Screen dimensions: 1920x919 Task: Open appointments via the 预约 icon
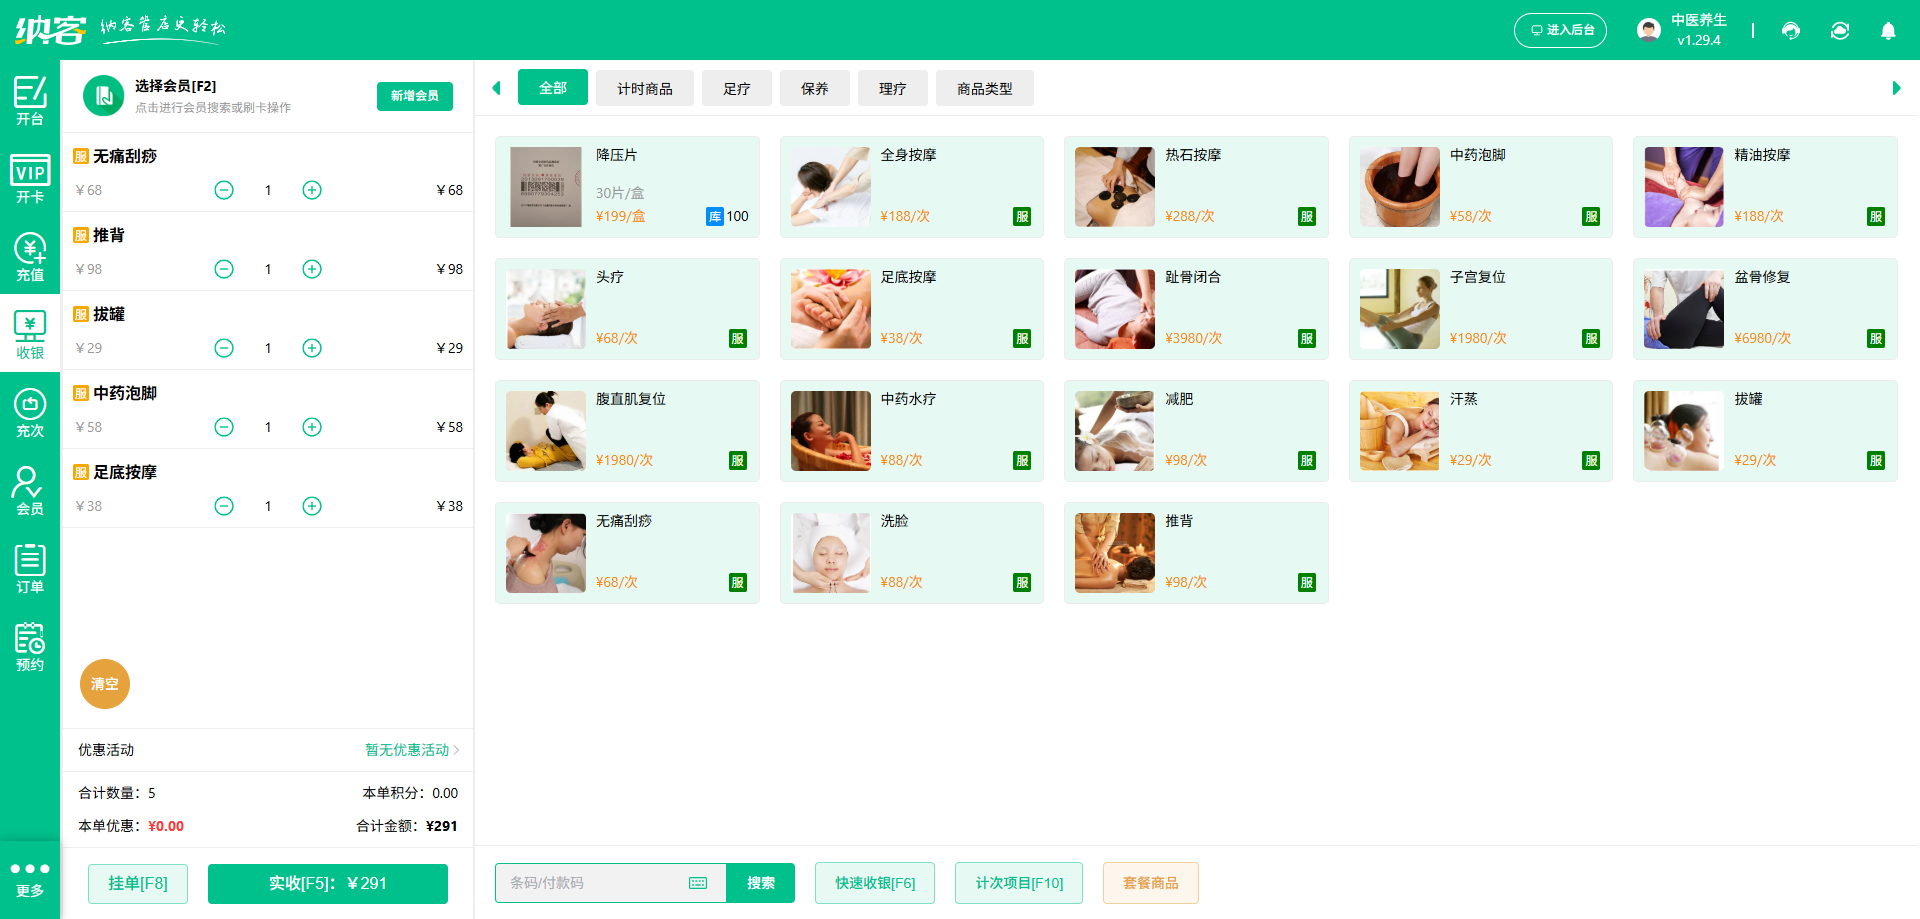pos(30,644)
